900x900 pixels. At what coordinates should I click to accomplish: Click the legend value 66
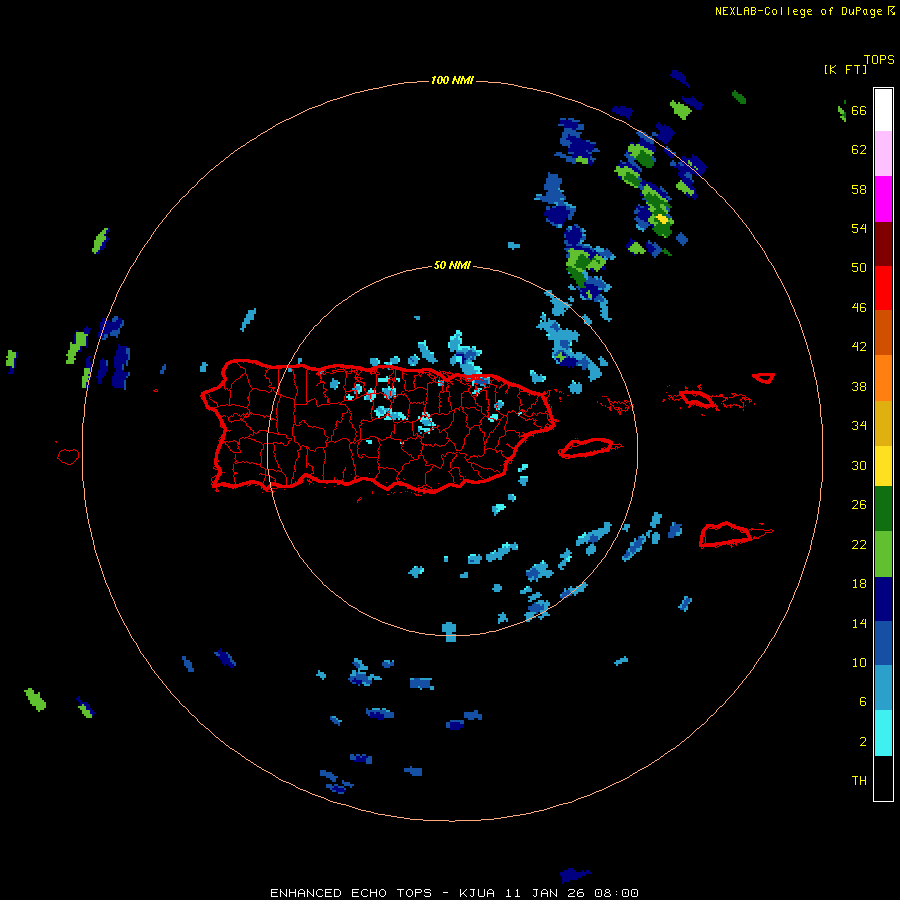click(859, 111)
